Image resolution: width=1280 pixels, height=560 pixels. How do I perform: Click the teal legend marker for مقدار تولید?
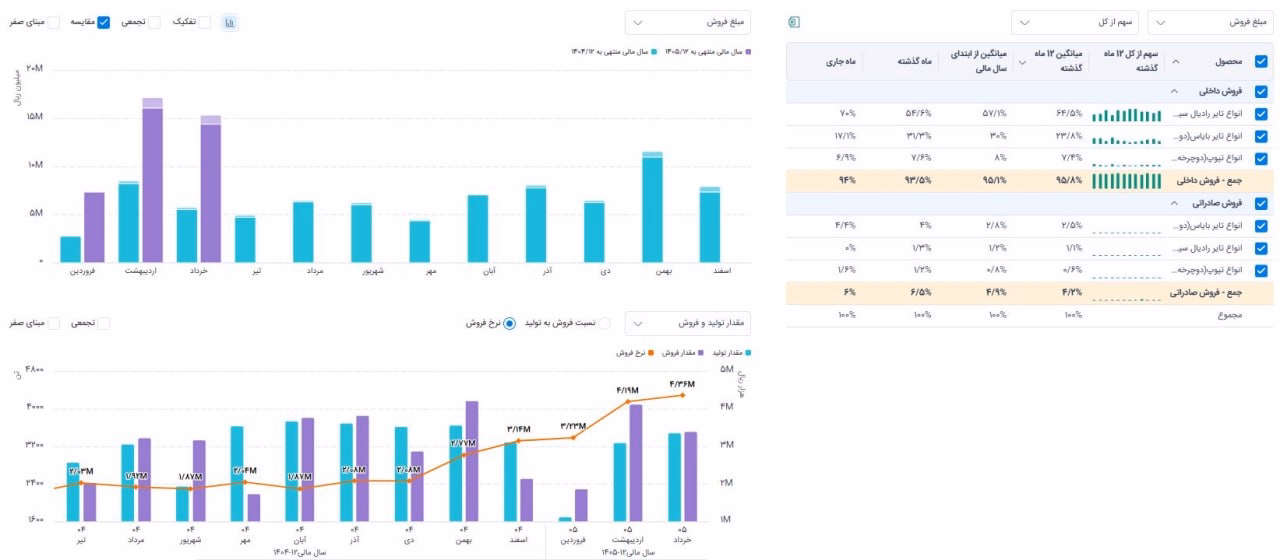click(748, 353)
